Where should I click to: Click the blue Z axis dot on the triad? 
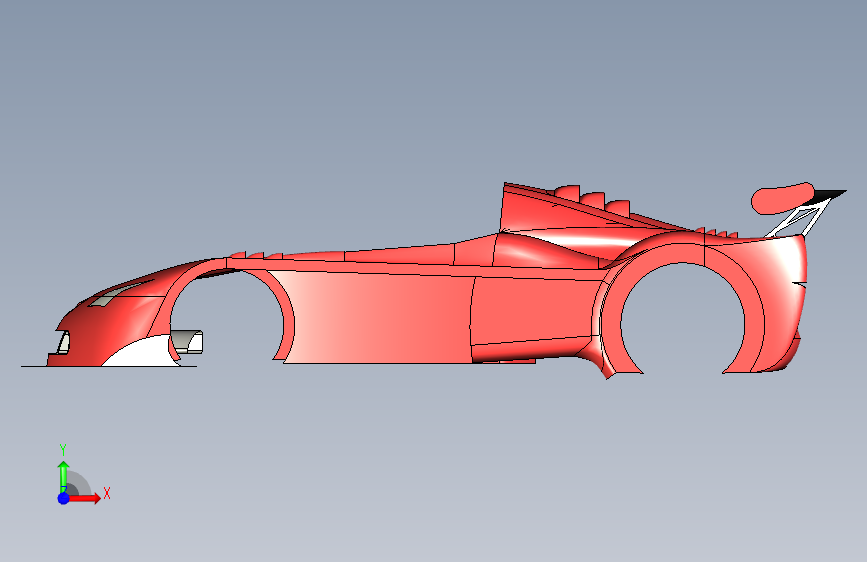[64, 498]
